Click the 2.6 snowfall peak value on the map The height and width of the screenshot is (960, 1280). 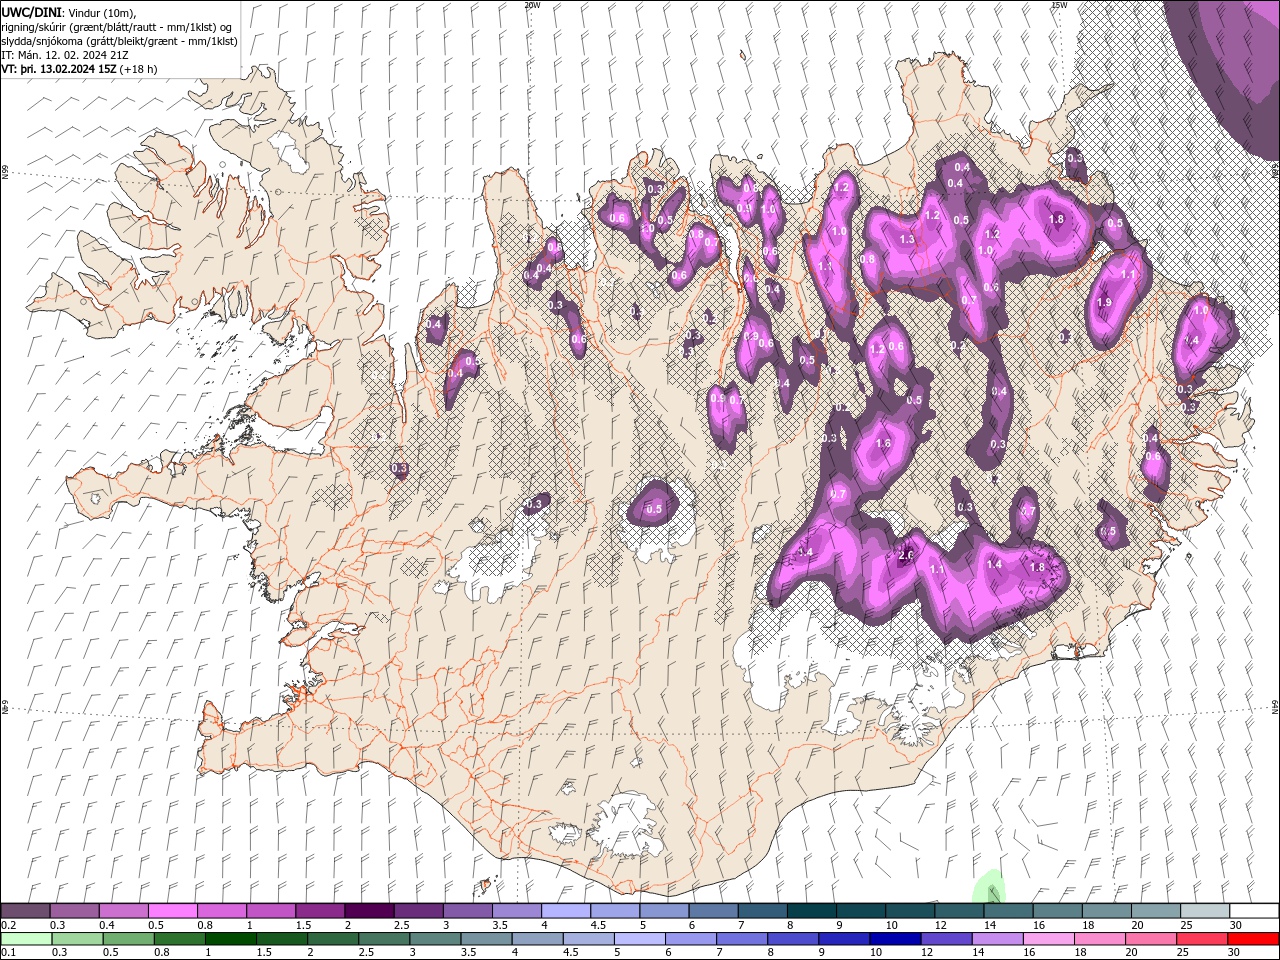[907, 556]
